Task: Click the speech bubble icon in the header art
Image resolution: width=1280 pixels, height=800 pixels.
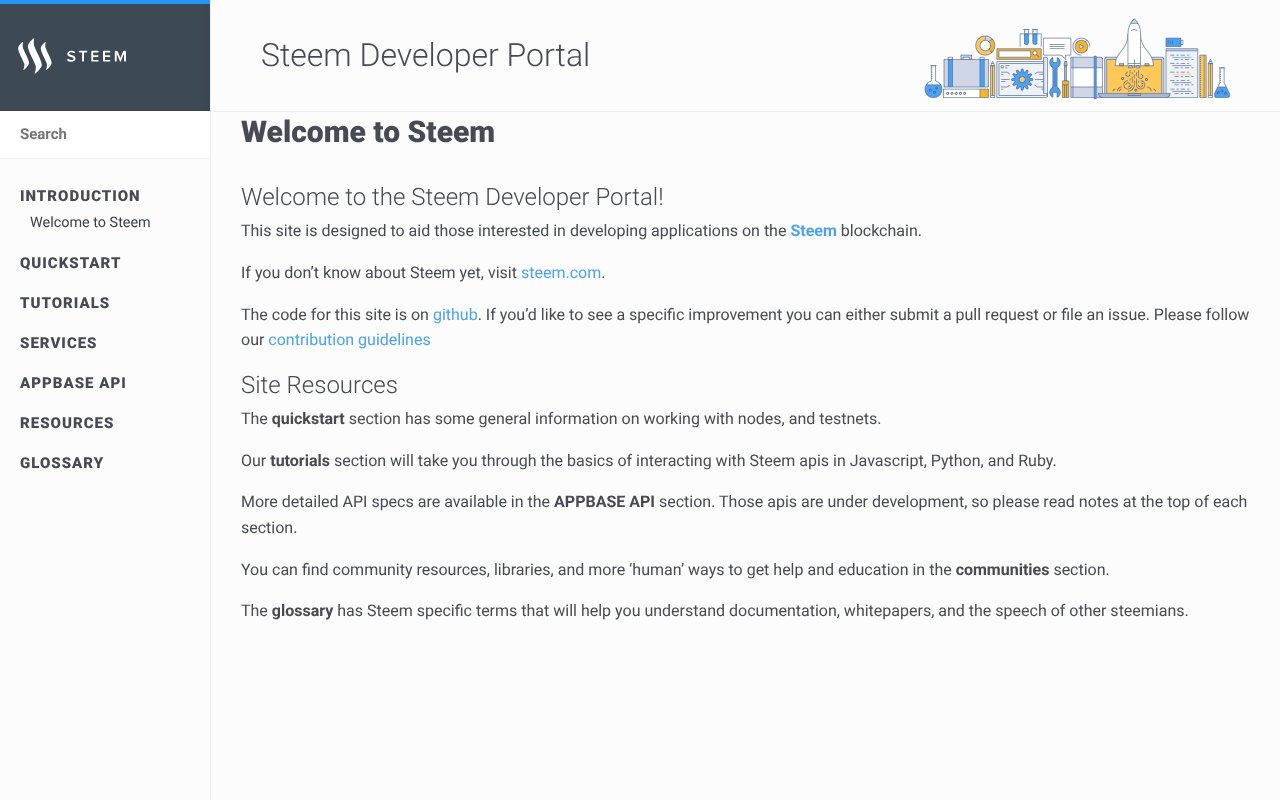Action: pyautogui.click(x=1057, y=46)
